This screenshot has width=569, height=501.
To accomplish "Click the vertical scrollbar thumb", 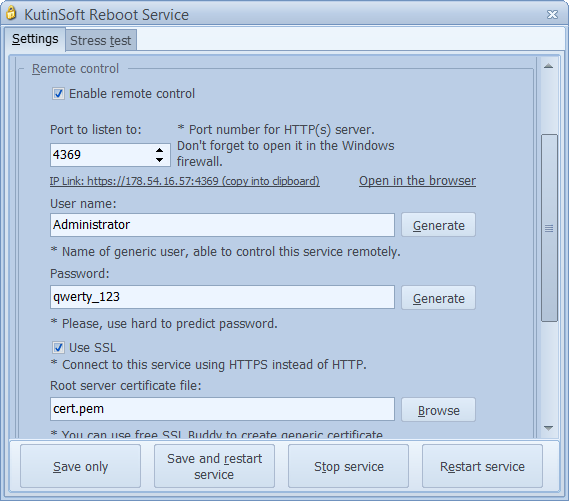I will pos(549,228).
